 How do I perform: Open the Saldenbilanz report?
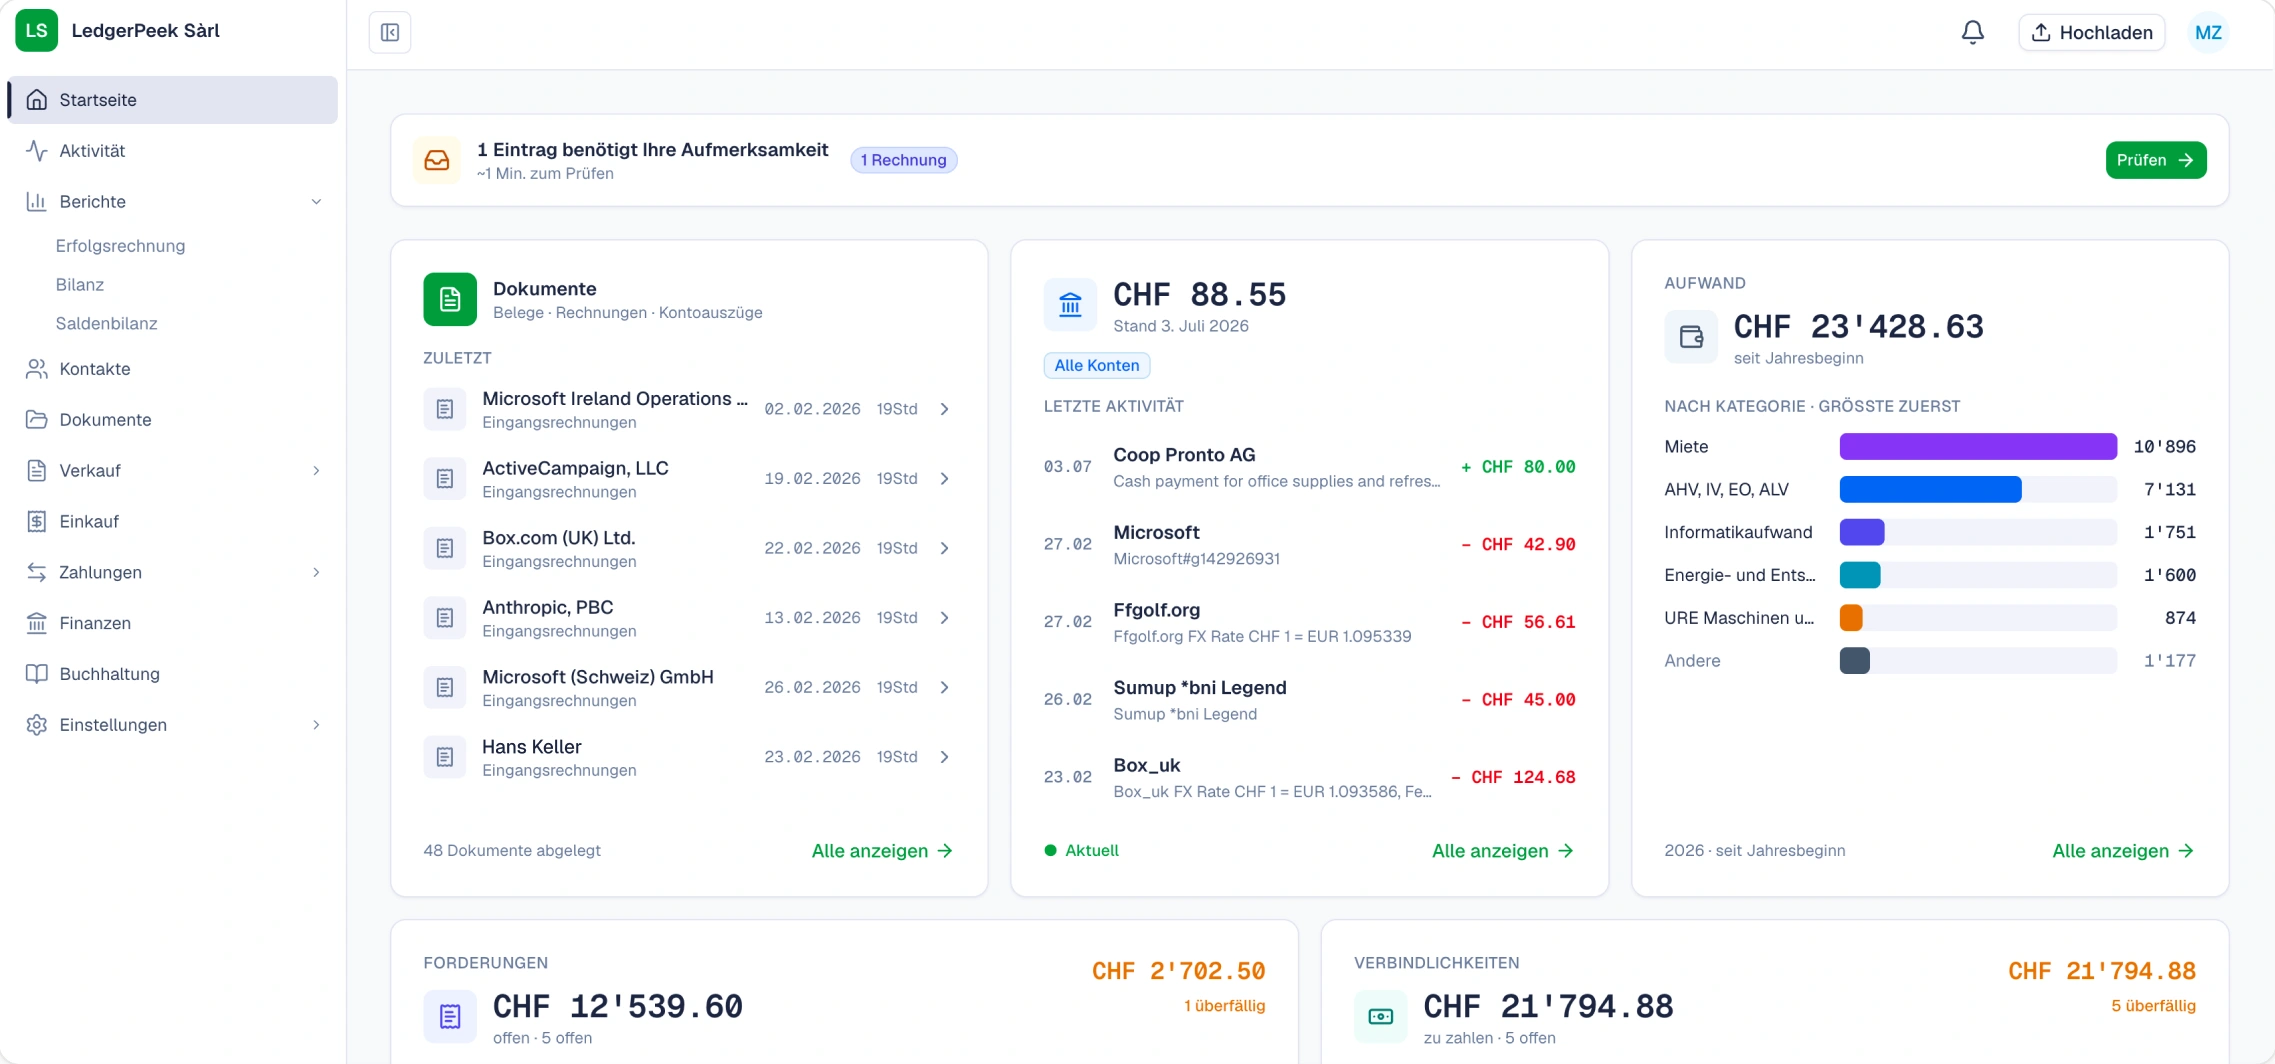coord(106,324)
